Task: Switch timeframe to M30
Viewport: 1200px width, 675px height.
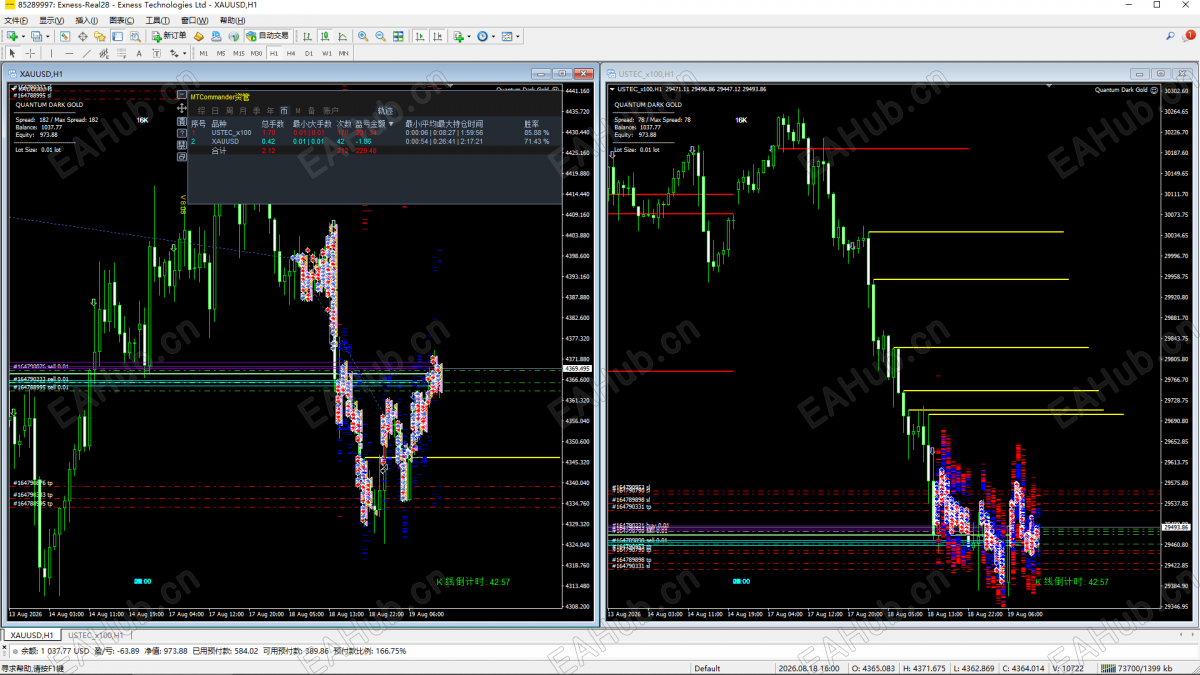Action: [256, 53]
